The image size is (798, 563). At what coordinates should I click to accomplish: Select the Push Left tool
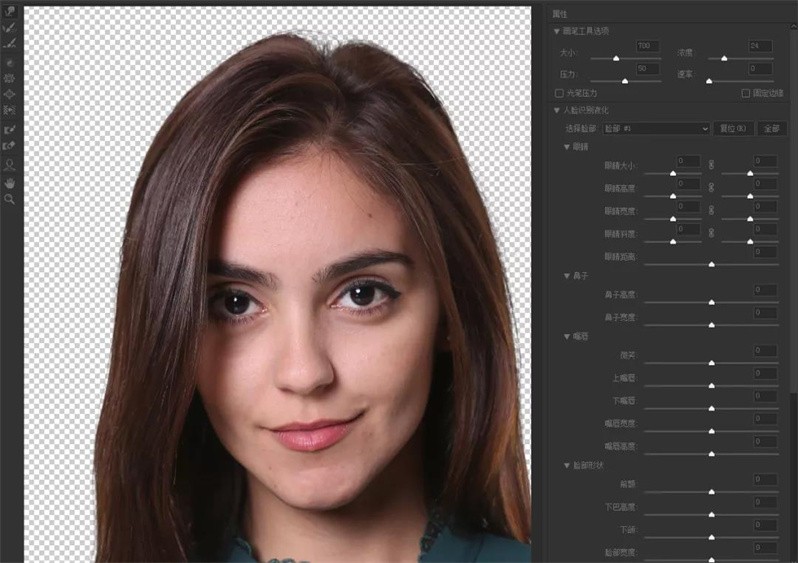pos(9,110)
